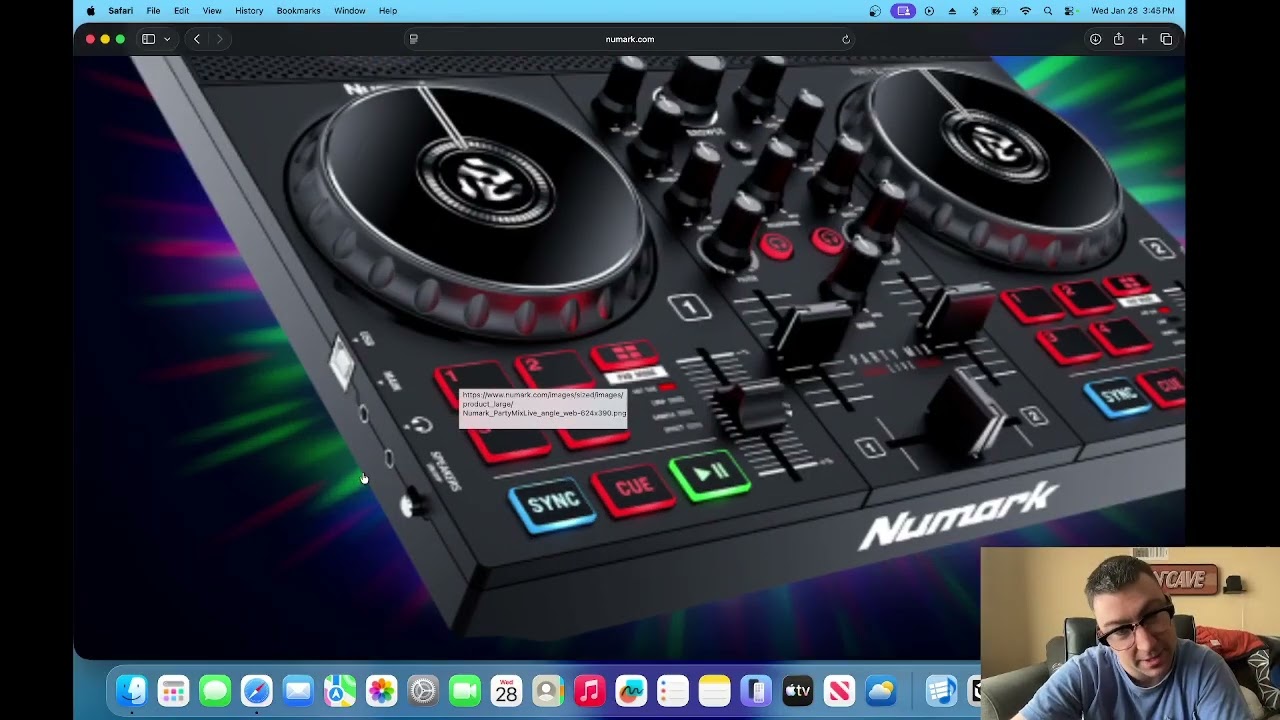Click the eject icon in menu bar
The width and height of the screenshot is (1280, 720).
pos(952,11)
